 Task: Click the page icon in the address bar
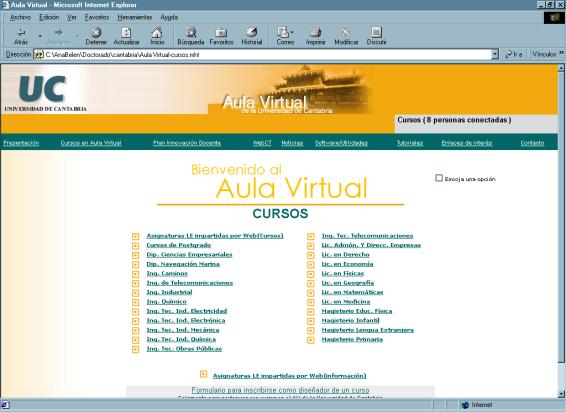39,55
